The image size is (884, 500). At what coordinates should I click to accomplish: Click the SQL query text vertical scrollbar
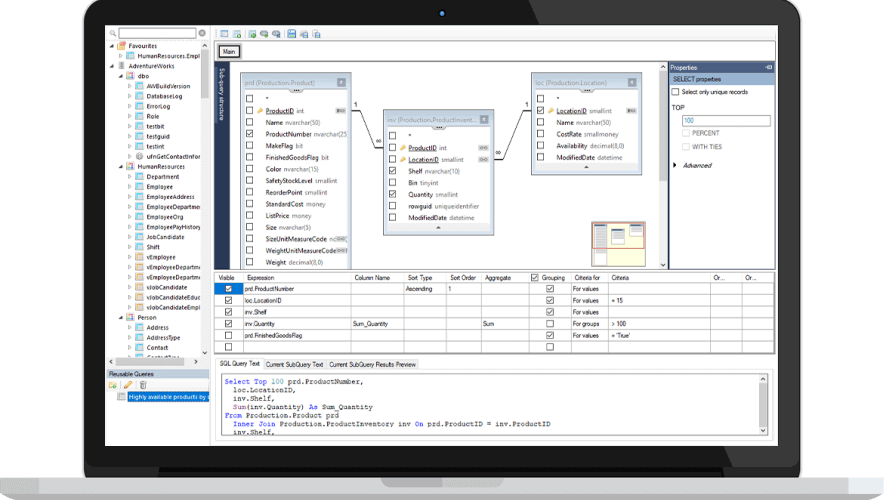coord(763,405)
